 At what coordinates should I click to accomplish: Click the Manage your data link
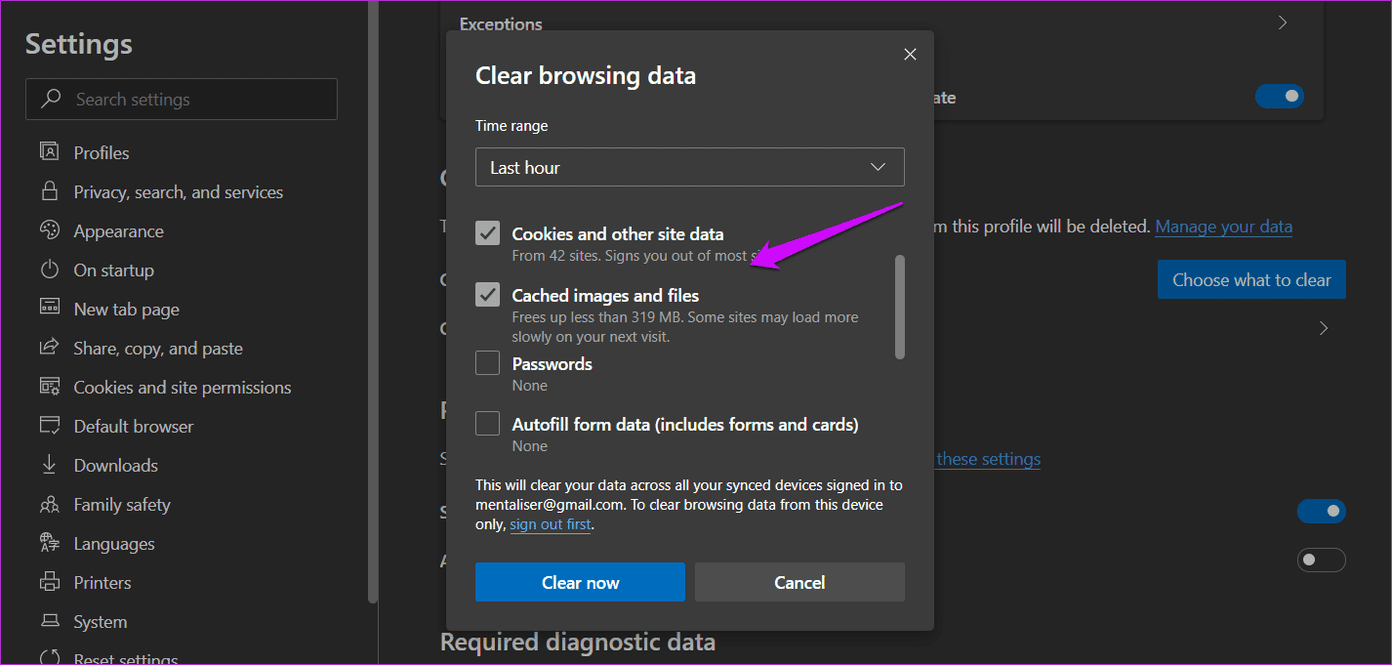click(1223, 226)
